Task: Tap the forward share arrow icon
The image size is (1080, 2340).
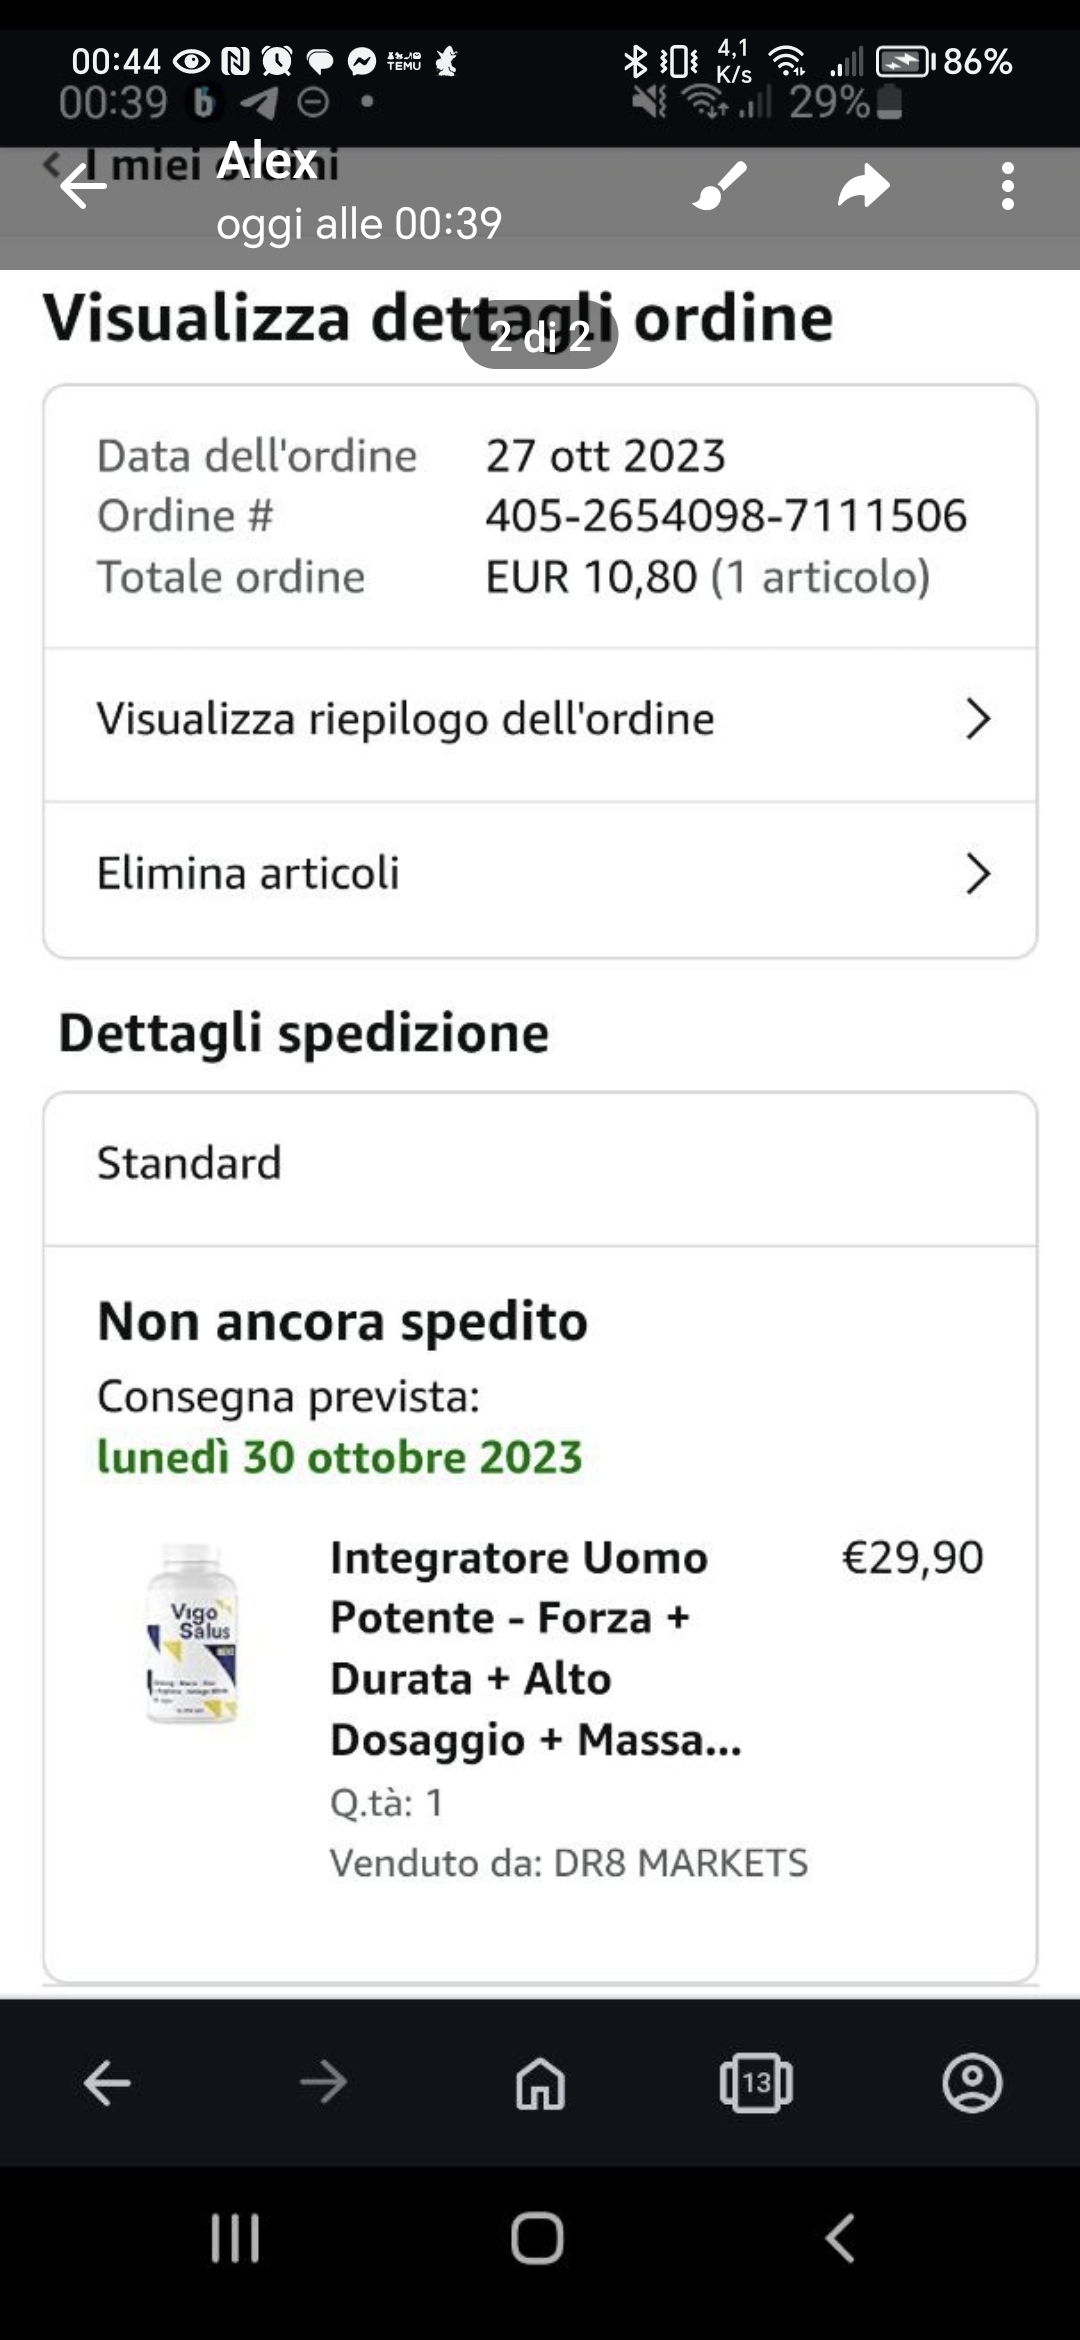Action: coord(863,186)
